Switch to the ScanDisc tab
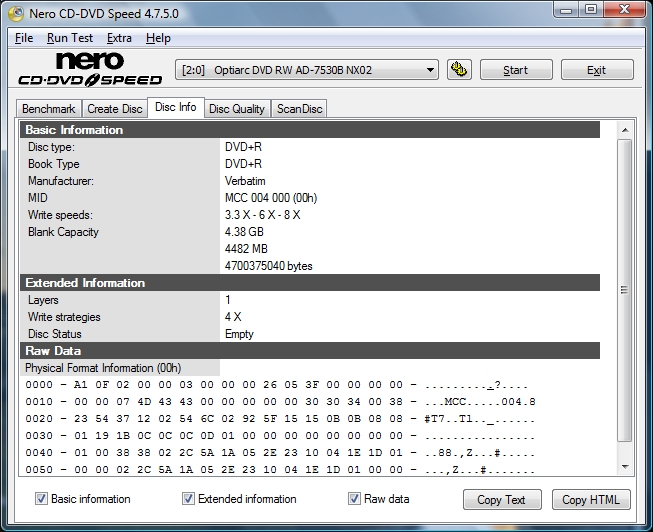 pos(299,109)
